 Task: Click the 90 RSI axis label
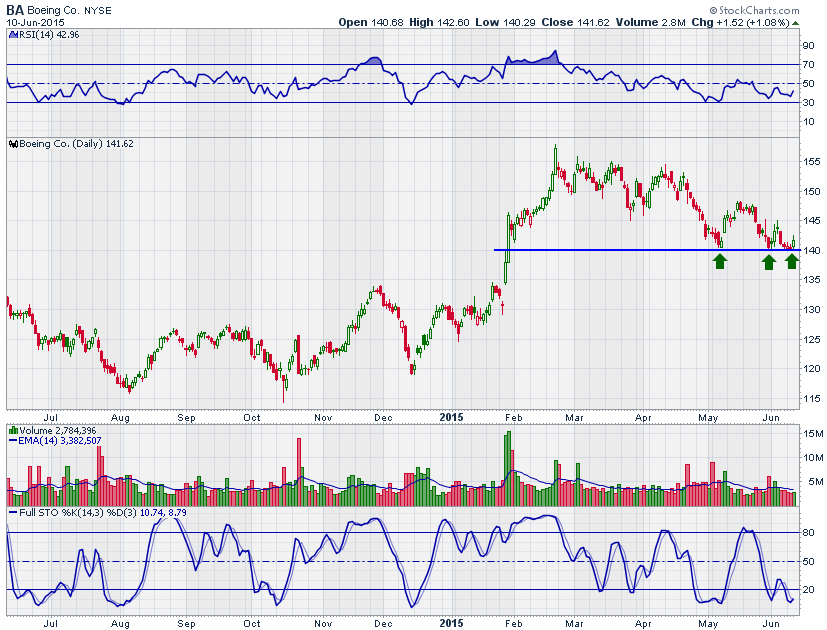tap(808, 46)
